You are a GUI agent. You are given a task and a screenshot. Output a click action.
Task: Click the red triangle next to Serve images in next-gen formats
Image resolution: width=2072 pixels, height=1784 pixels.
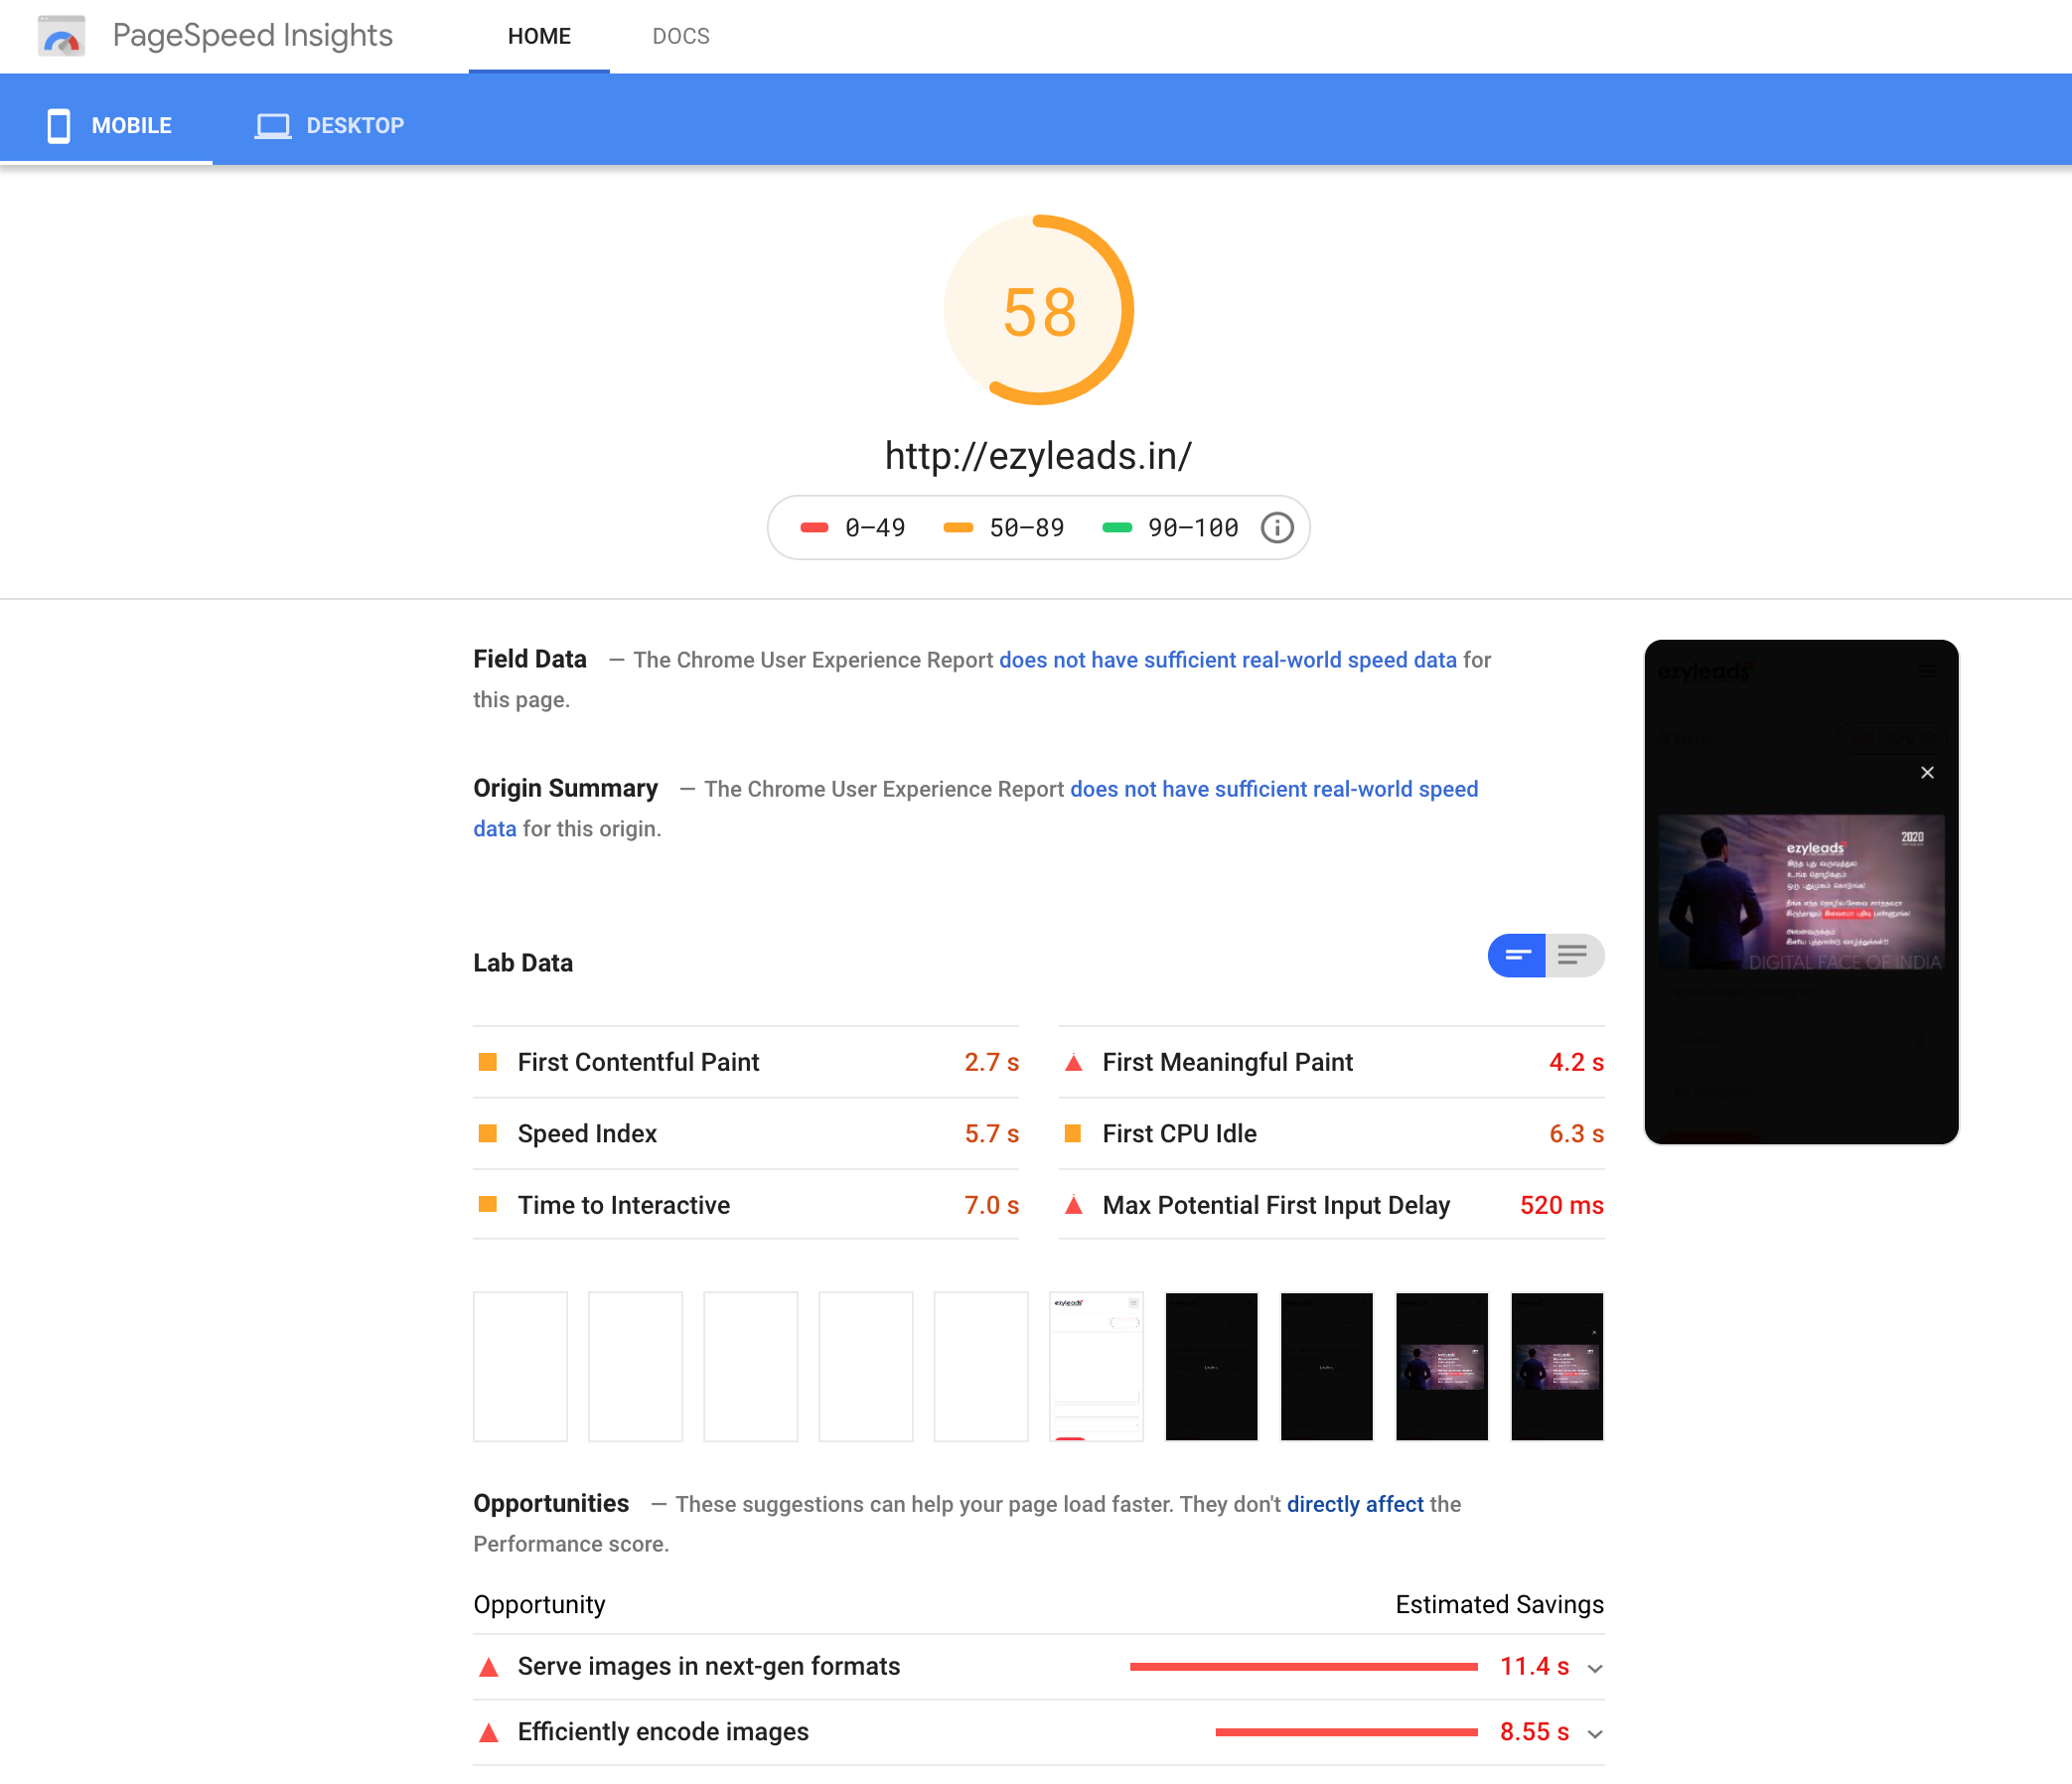[x=489, y=1665]
